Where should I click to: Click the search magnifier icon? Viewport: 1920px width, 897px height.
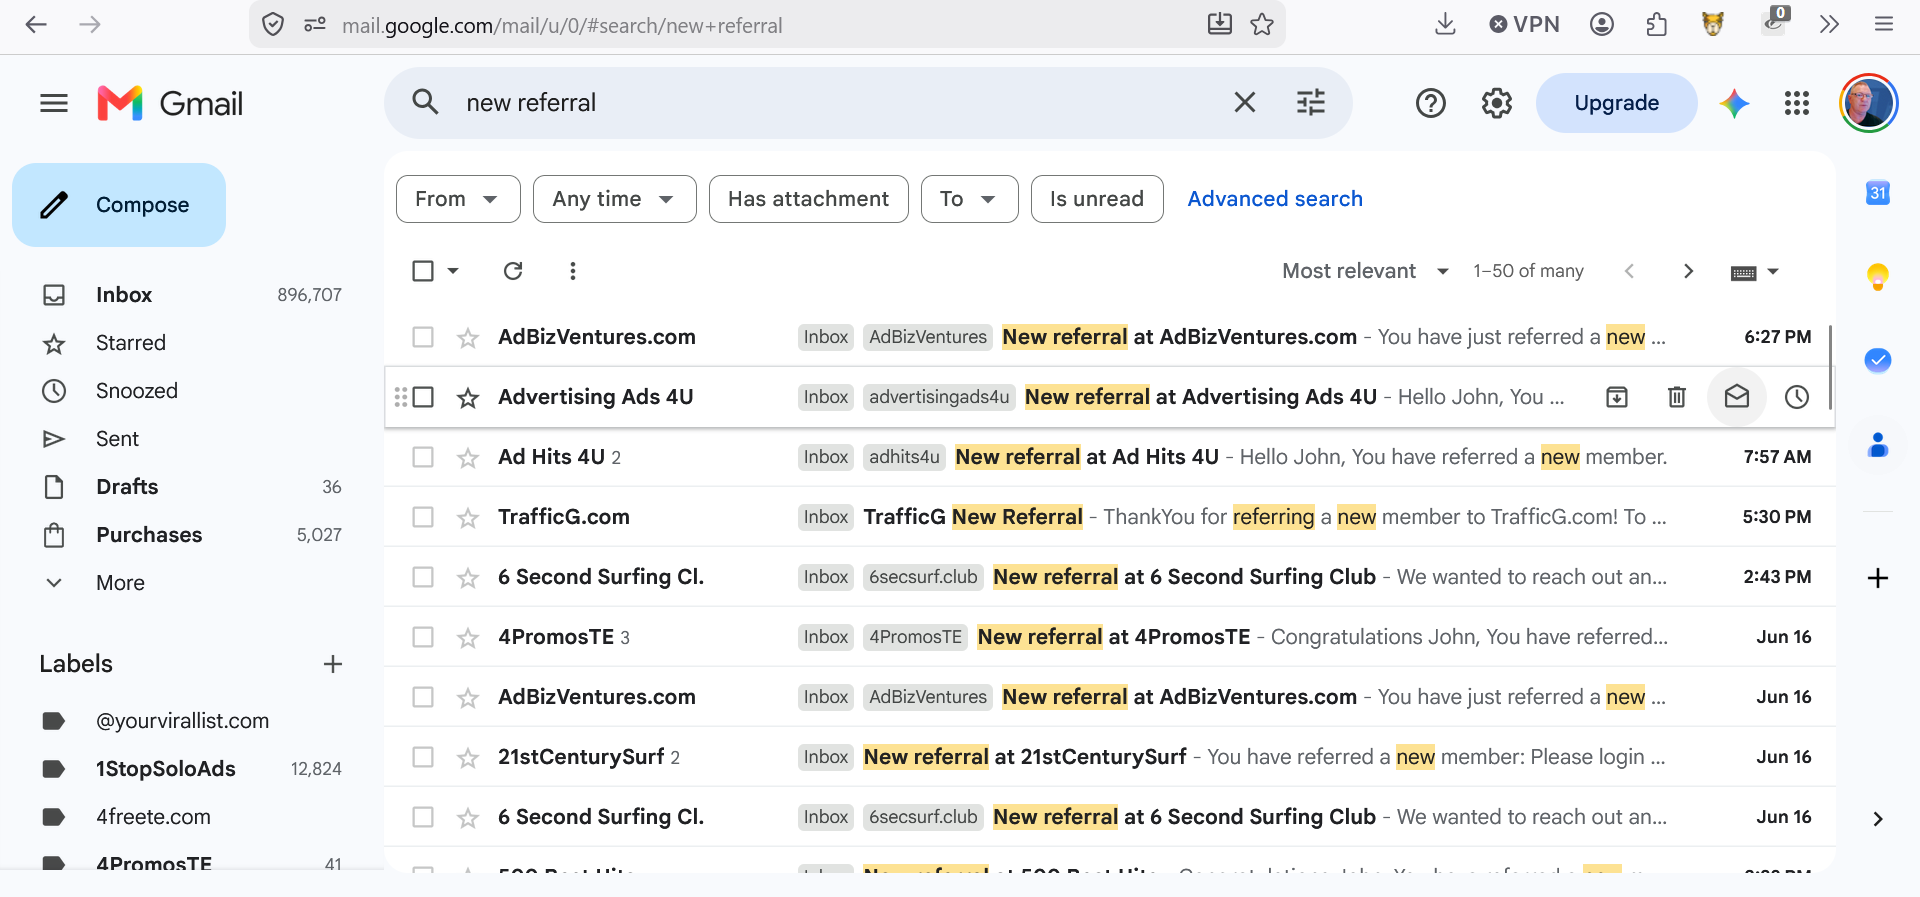[425, 102]
